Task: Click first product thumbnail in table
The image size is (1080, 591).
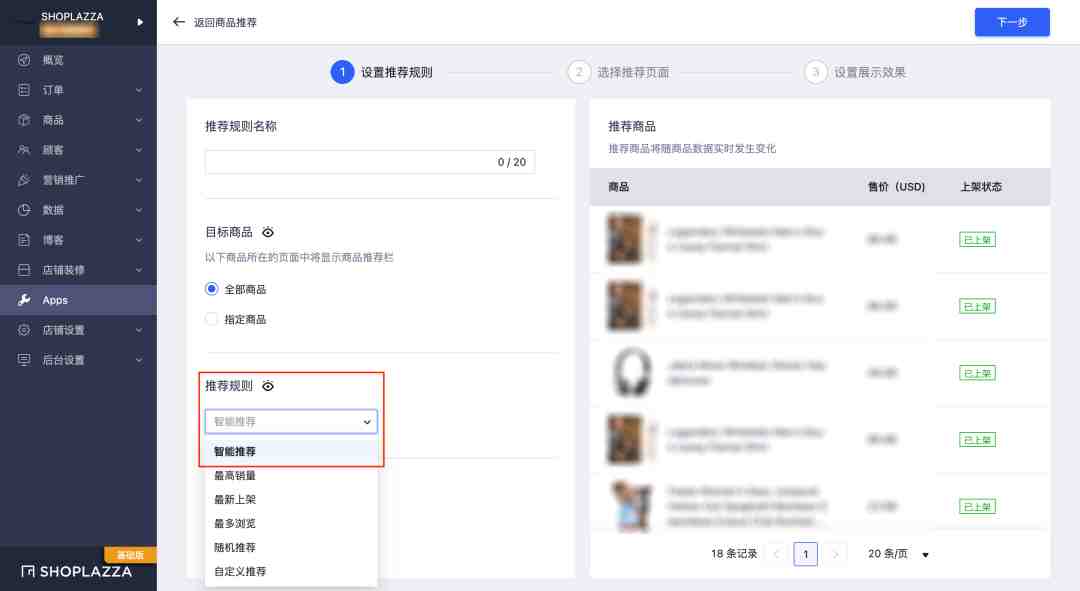Action: (625, 239)
